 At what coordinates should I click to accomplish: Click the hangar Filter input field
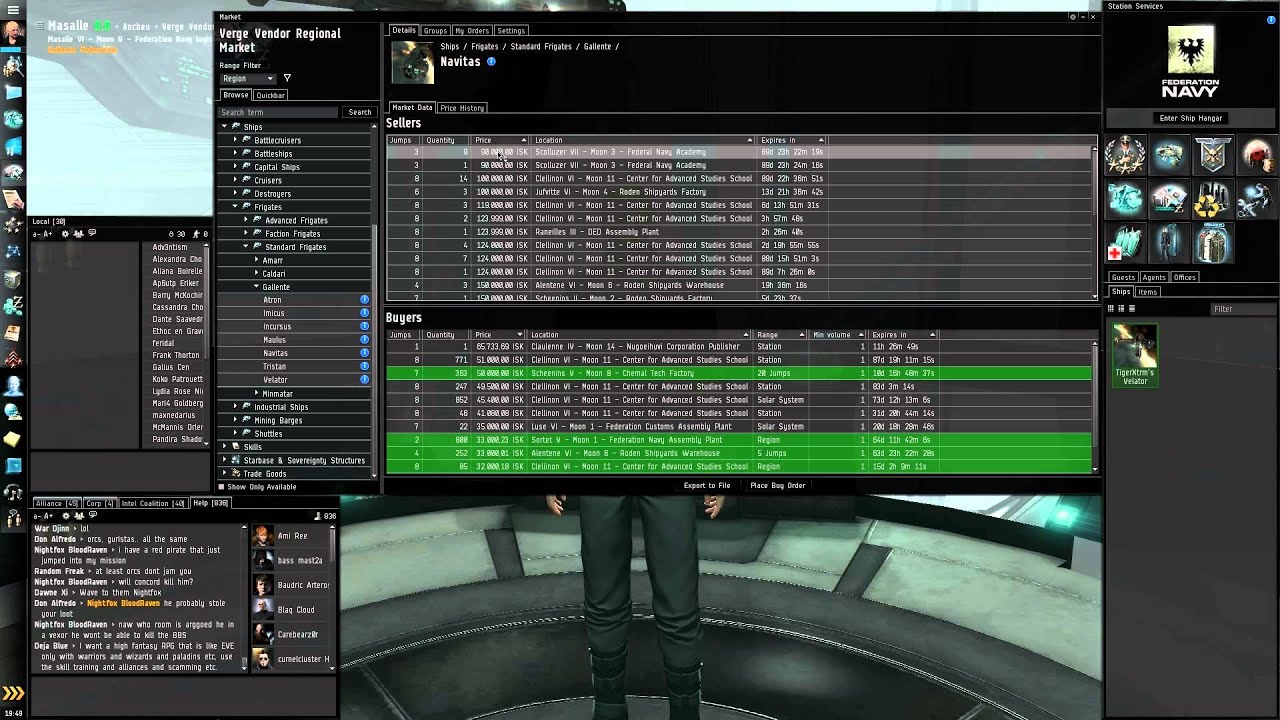pos(1242,309)
